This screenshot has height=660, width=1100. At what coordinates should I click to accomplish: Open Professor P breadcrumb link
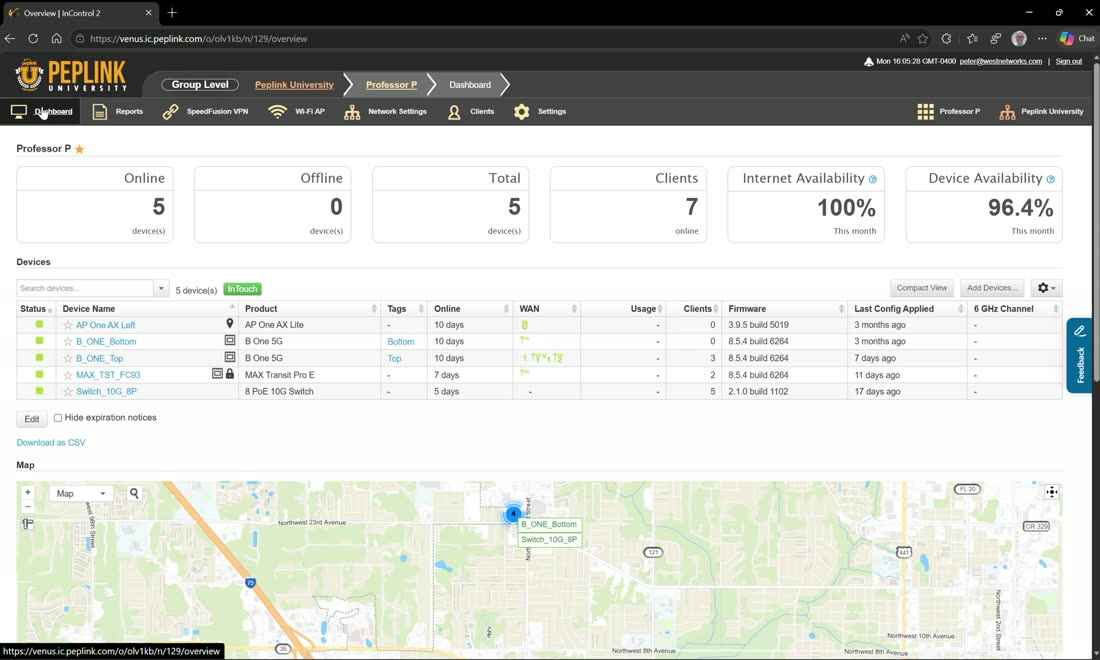point(391,85)
